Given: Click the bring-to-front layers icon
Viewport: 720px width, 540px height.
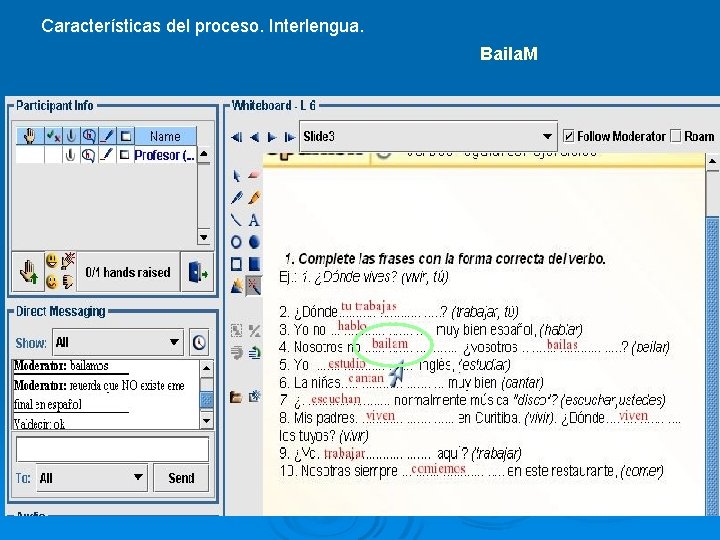Looking at the screenshot, I should click(x=254, y=353).
